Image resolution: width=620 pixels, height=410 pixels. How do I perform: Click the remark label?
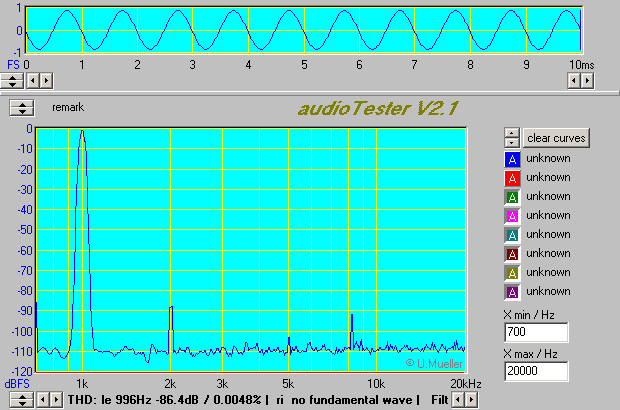pos(68,107)
